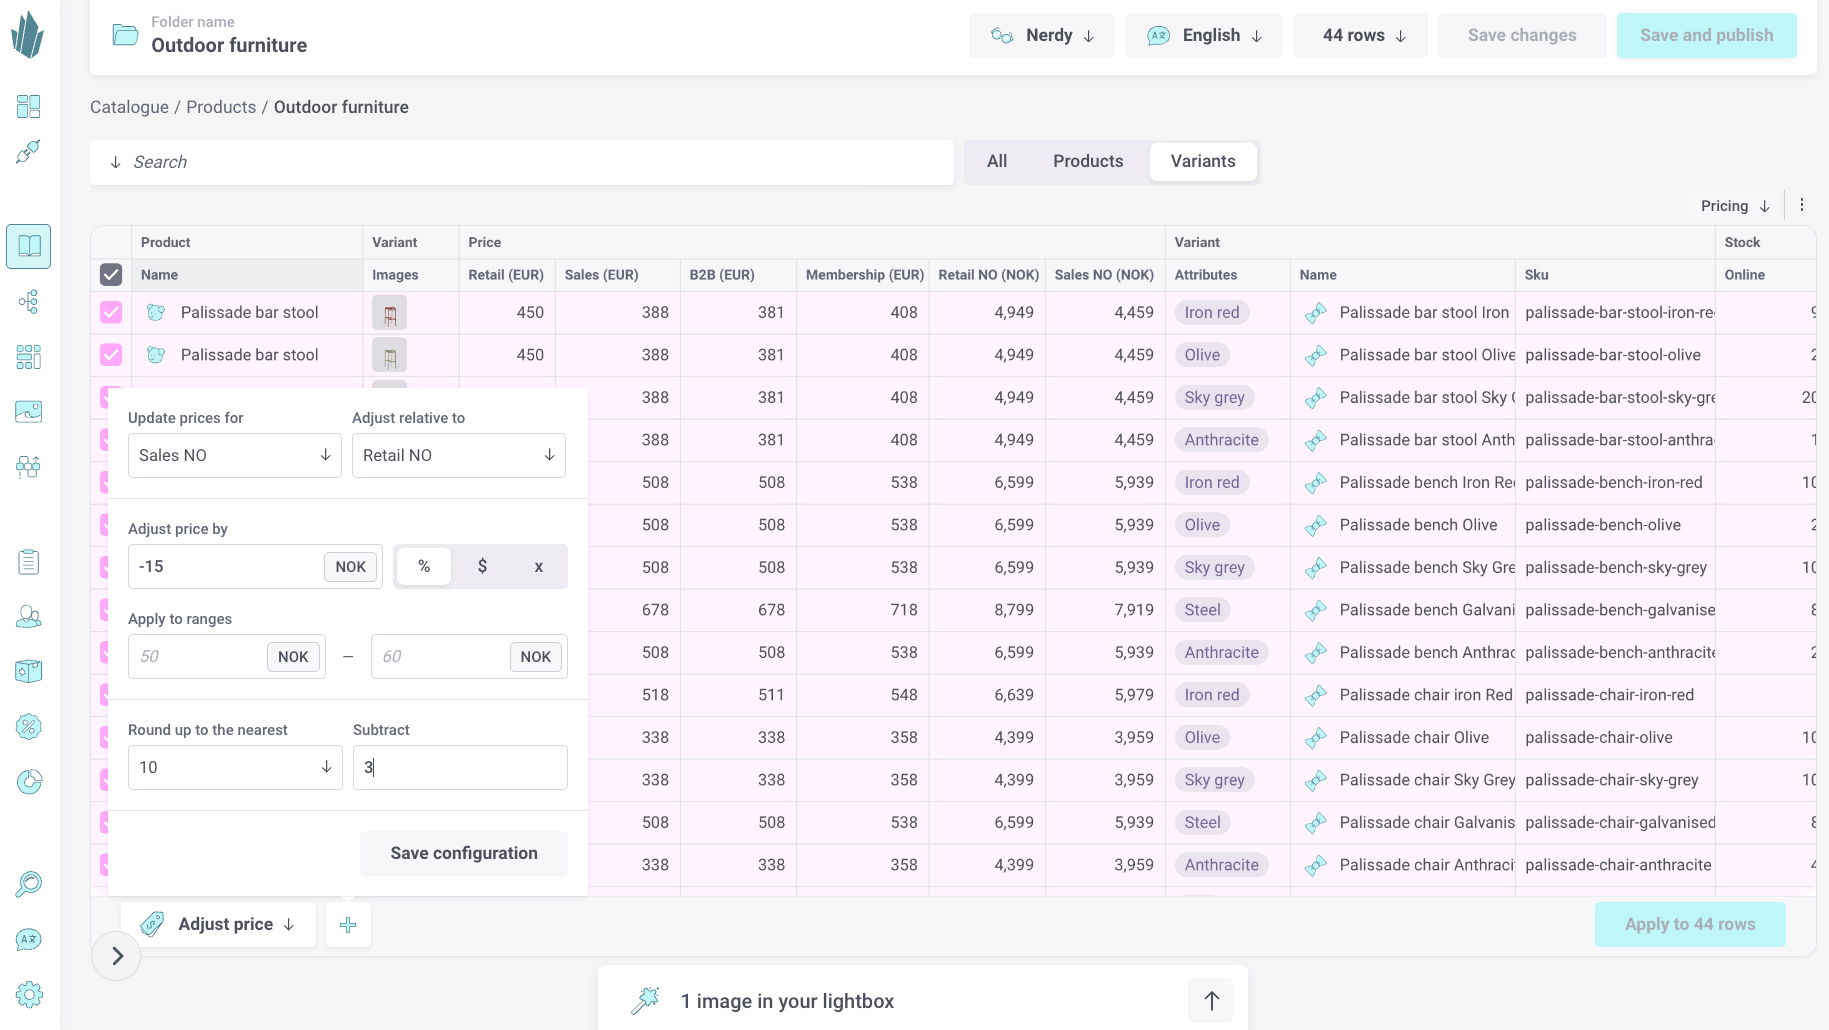Open the search magnifier icon in sidebar
This screenshot has height=1030, width=1829.
29,884
